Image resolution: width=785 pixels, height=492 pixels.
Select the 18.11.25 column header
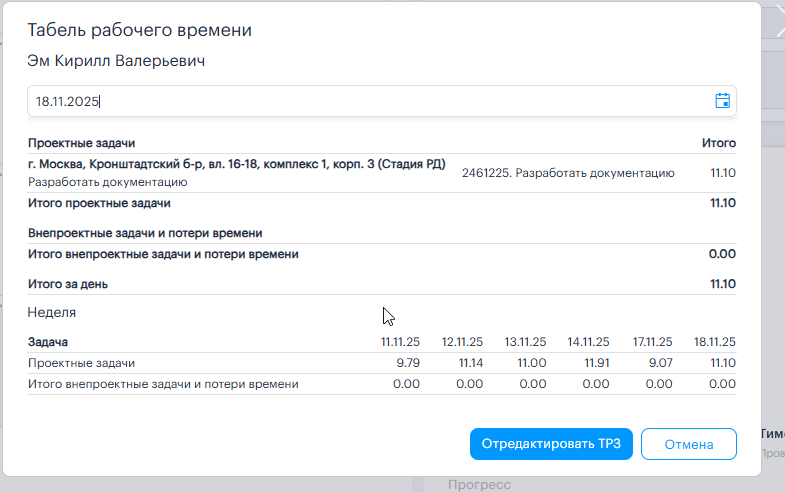715,342
